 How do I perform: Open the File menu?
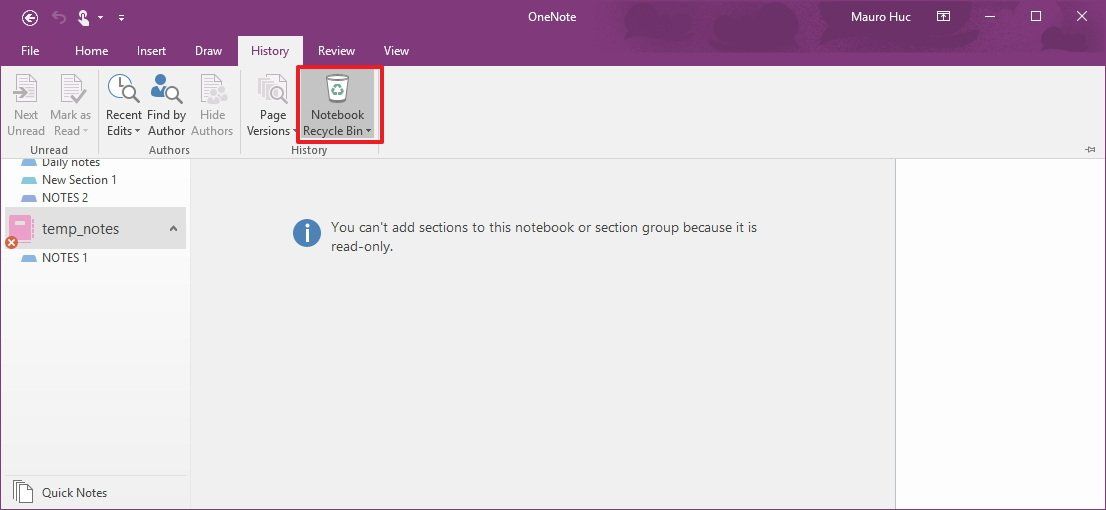click(x=30, y=51)
